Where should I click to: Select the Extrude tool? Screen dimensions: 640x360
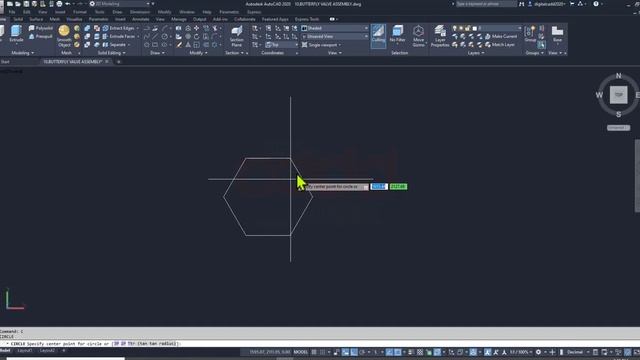pos(16,33)
